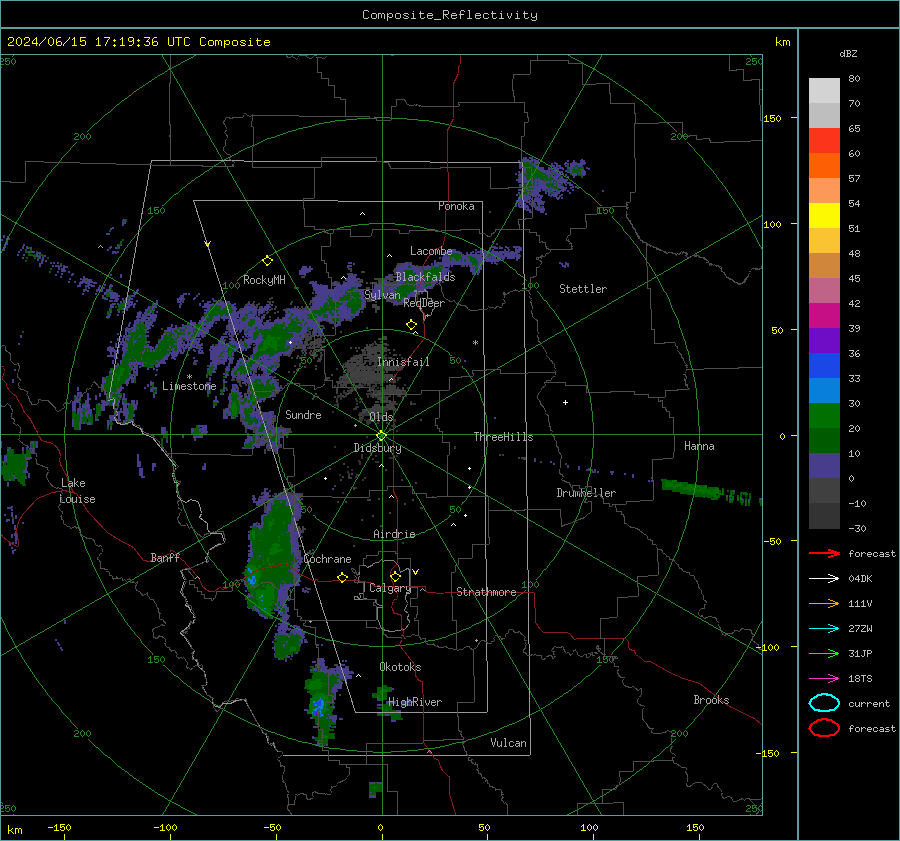Click the Sylvan label

[x=382, y=295]
